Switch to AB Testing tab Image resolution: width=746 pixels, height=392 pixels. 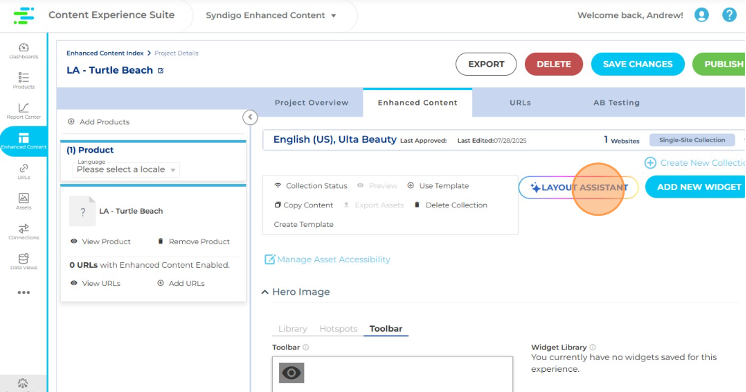[x=617, y=103]
